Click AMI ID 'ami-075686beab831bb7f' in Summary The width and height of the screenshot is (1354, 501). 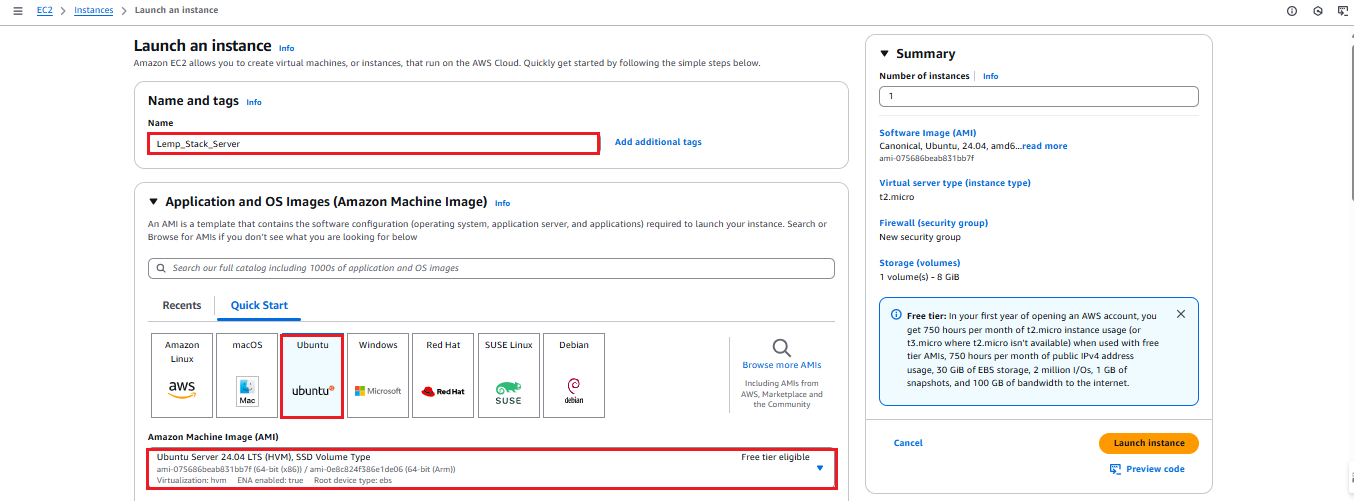[x=926, y=158]
